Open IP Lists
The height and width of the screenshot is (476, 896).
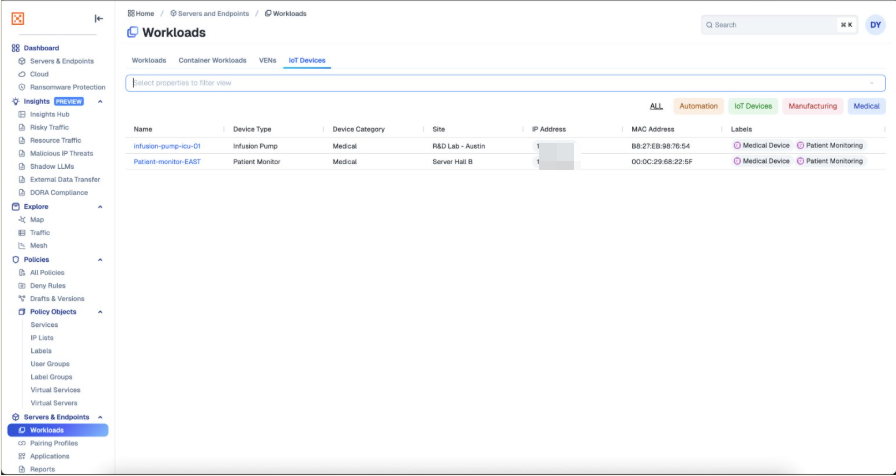click(42, 338)
